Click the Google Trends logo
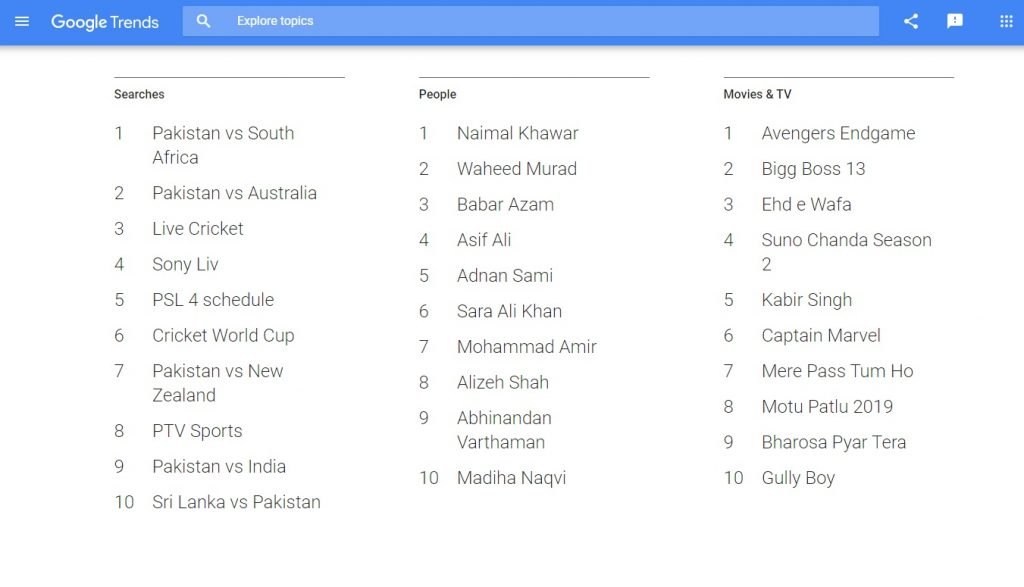The image size is (1024, 587). (x=105, y=22)
